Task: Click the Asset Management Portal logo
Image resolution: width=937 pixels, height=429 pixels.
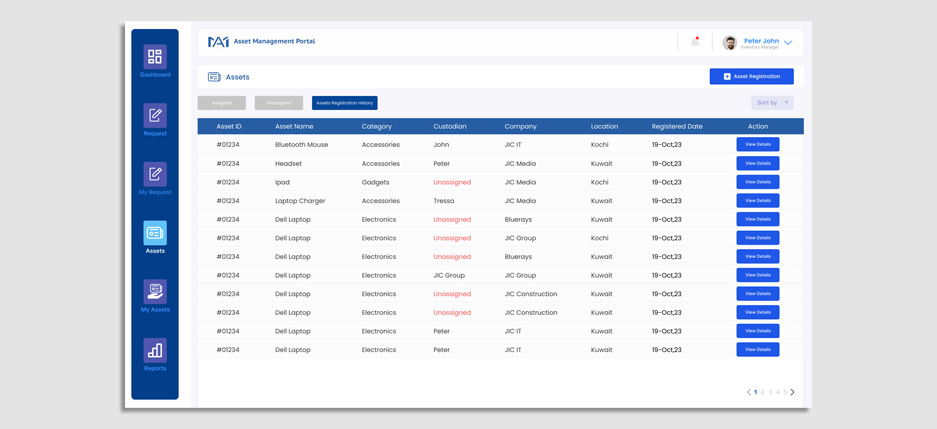Action: (x=218, y=42)
